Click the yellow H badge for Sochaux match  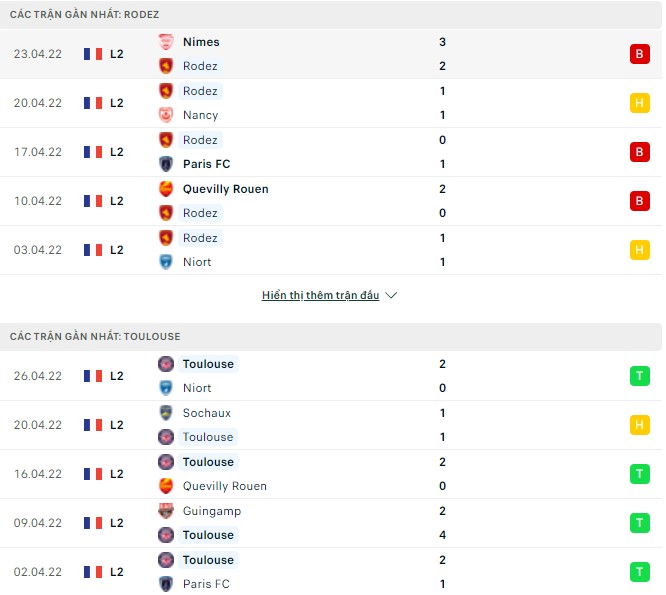point(639,425)
